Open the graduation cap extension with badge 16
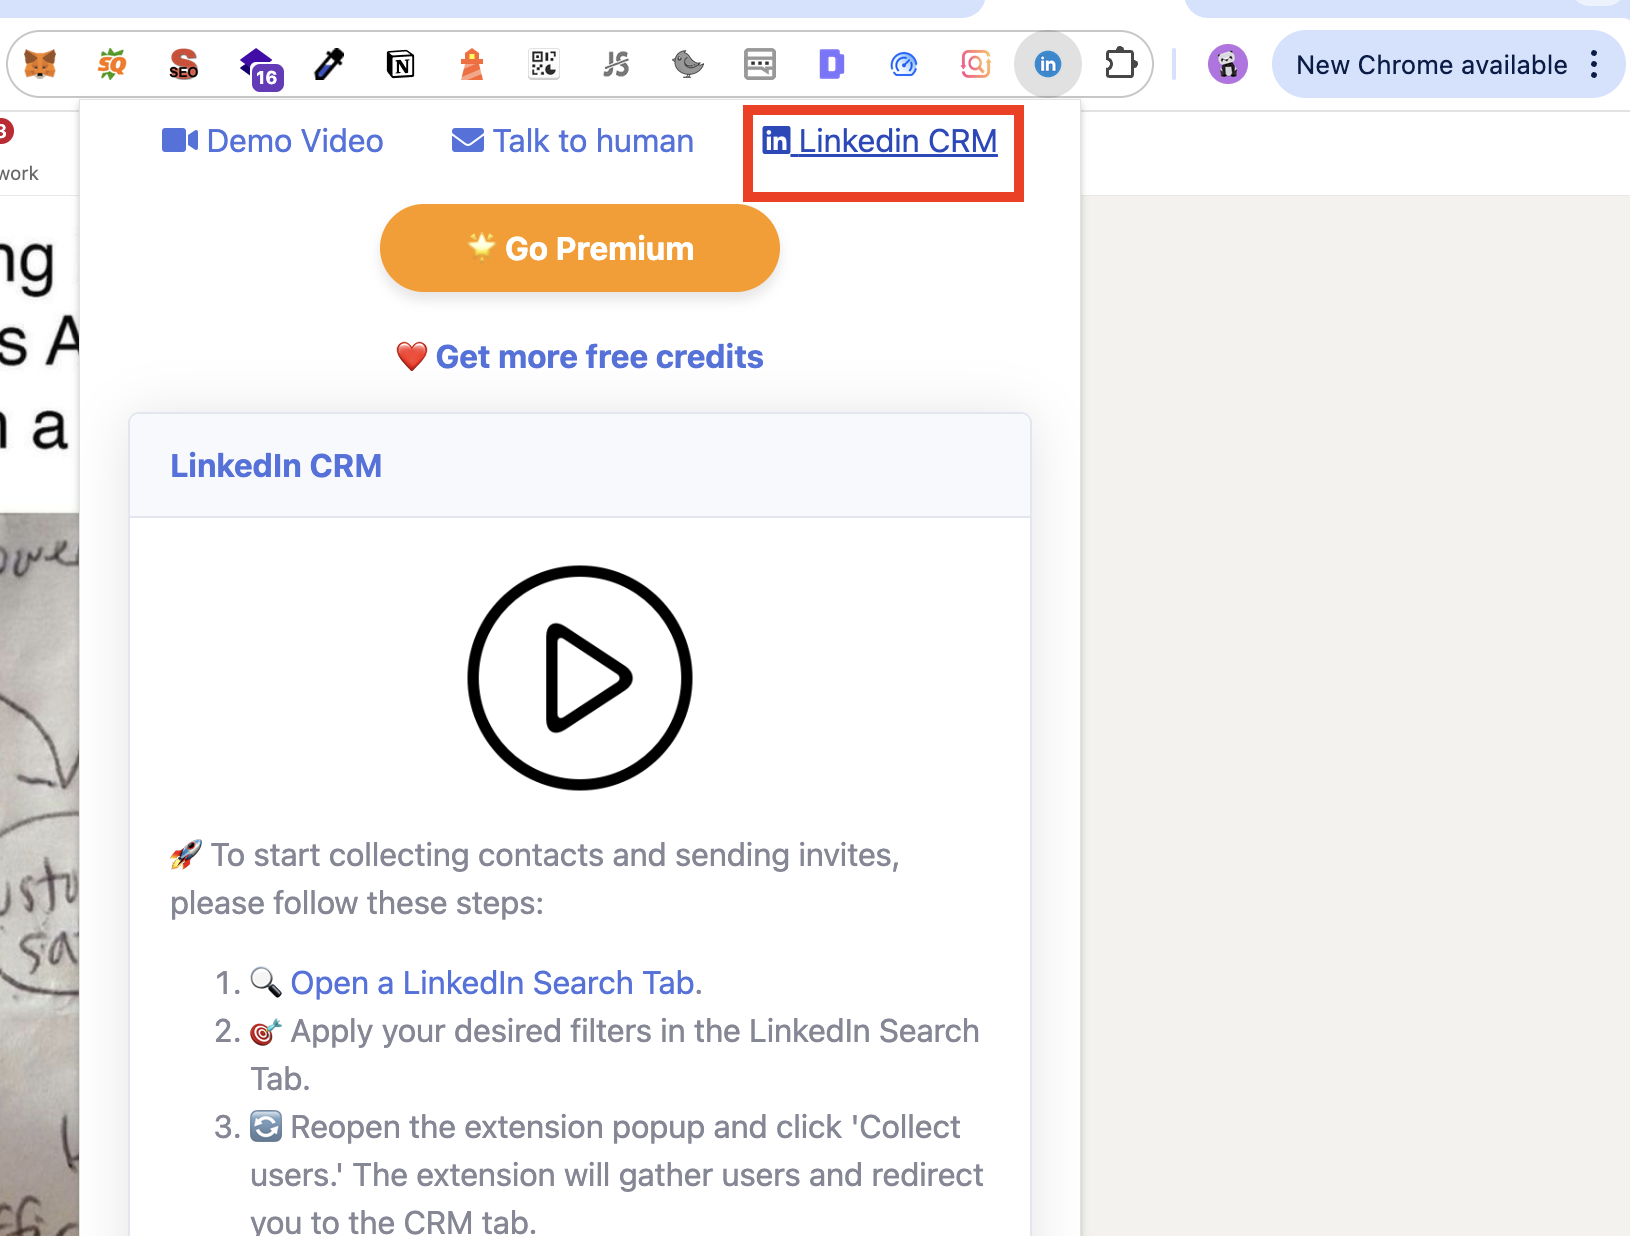Screen dimensions: 1630x1236 coord(260,67)
